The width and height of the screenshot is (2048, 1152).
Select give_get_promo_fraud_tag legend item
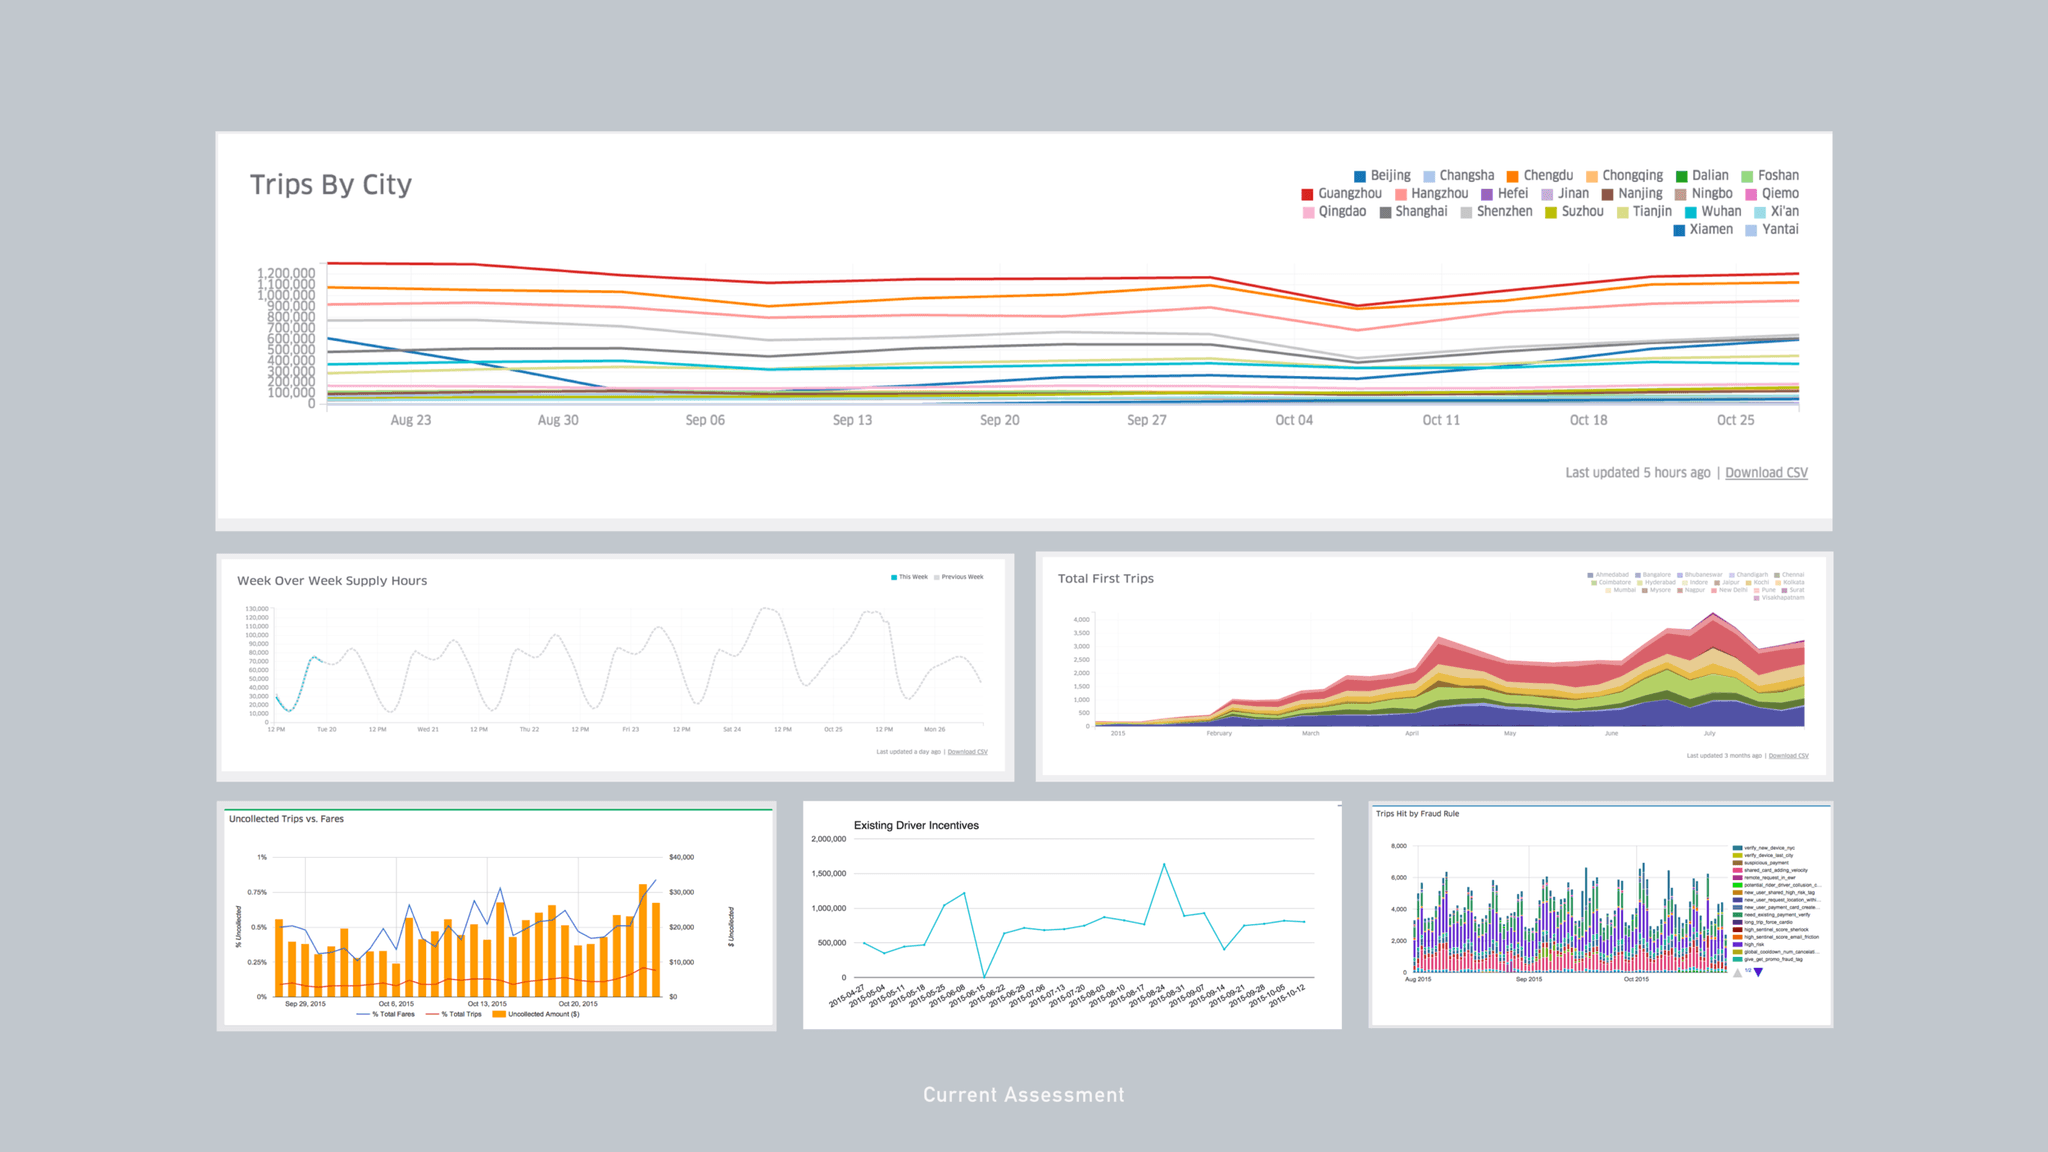click(x=1767, y=959)
